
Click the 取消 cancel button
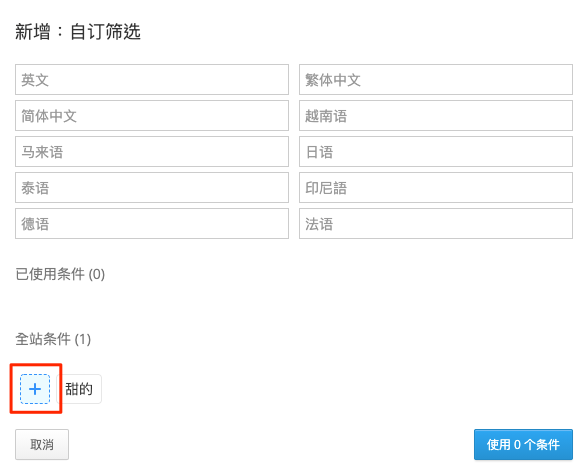click(x=42, y=444)
